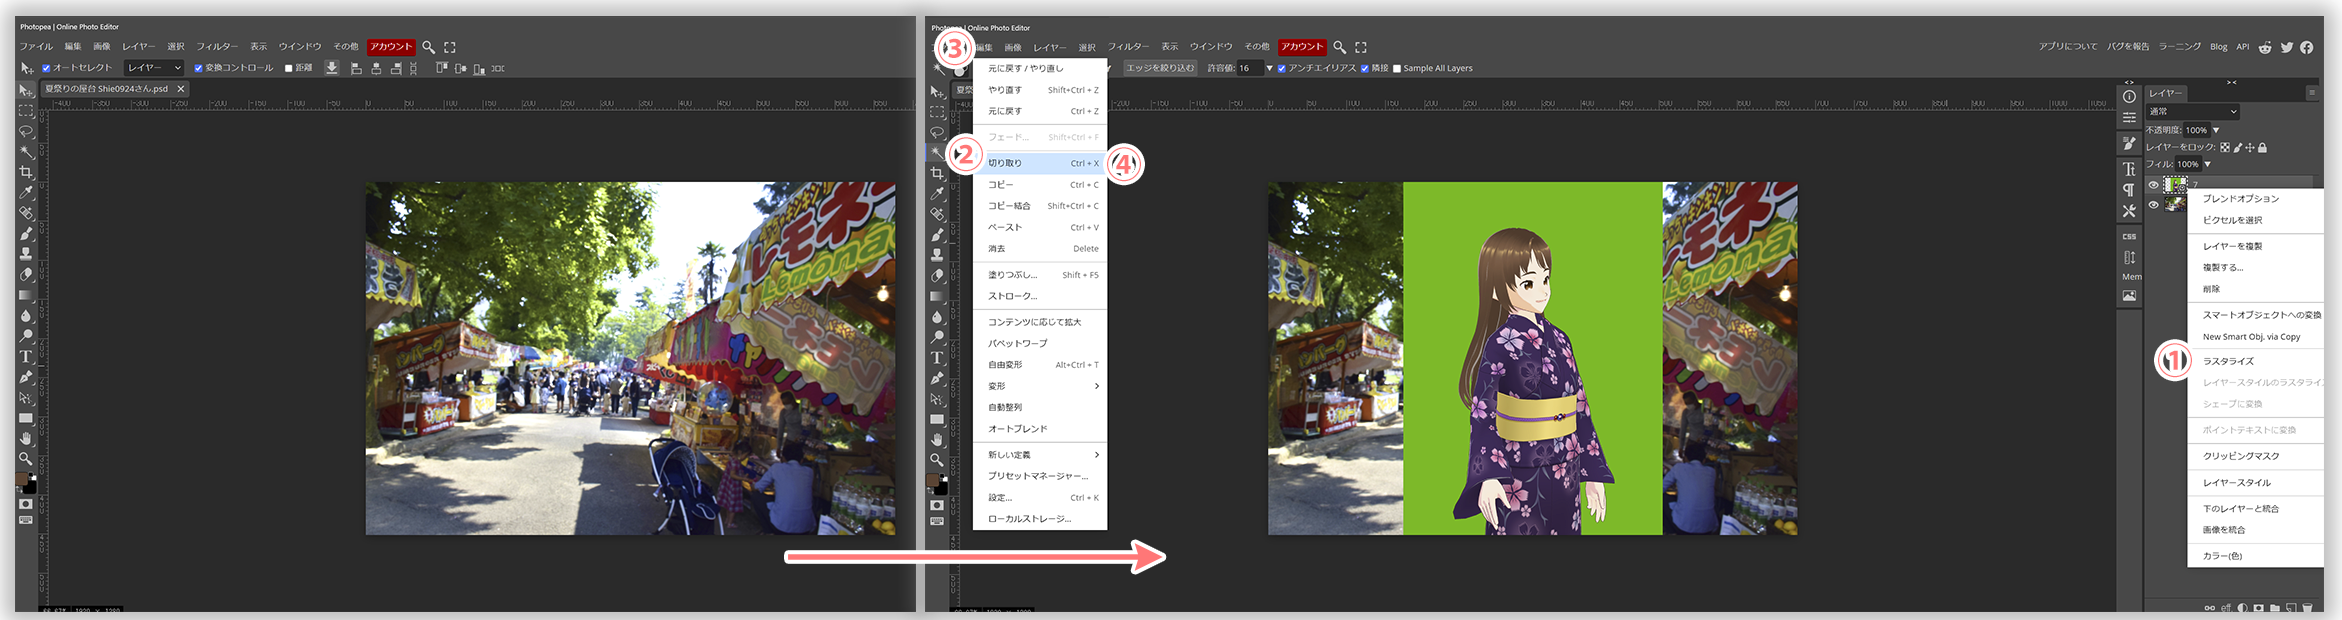
Task: Click the padlock lock-all icon
Action: pos(2262,147)
